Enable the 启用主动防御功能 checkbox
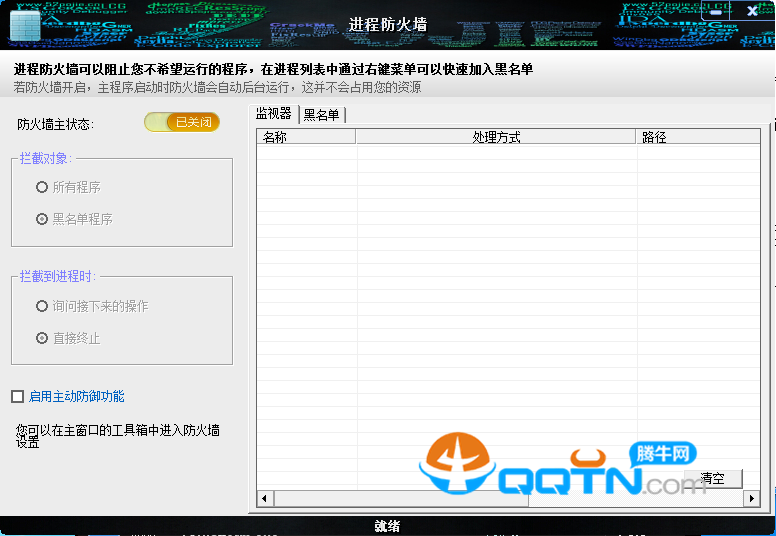The width and height of the screenshot is (776, 536). (18, 397)
